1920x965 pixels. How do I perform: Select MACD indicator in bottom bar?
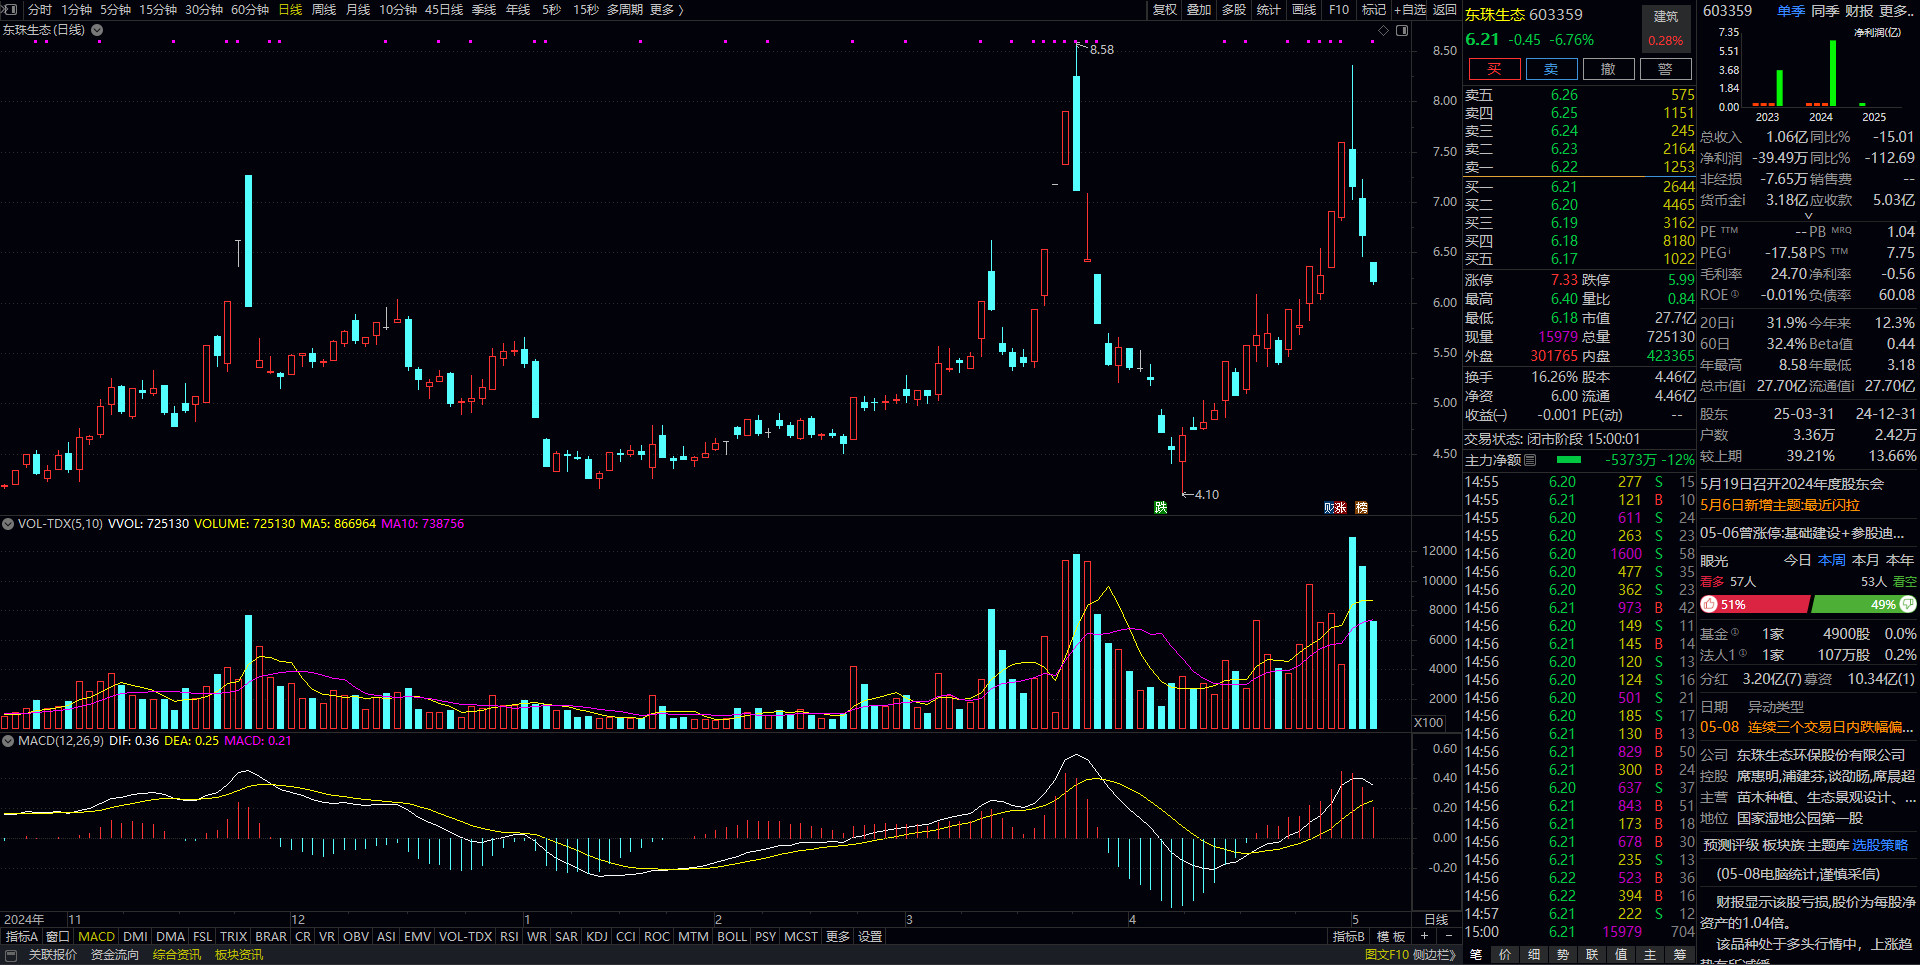coord(97,937)
